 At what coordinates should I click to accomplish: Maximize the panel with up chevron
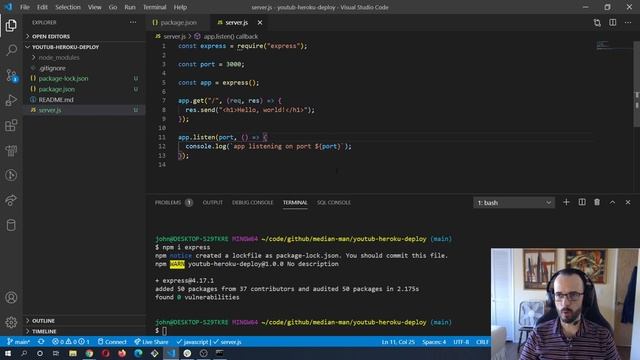click(613, 202)
